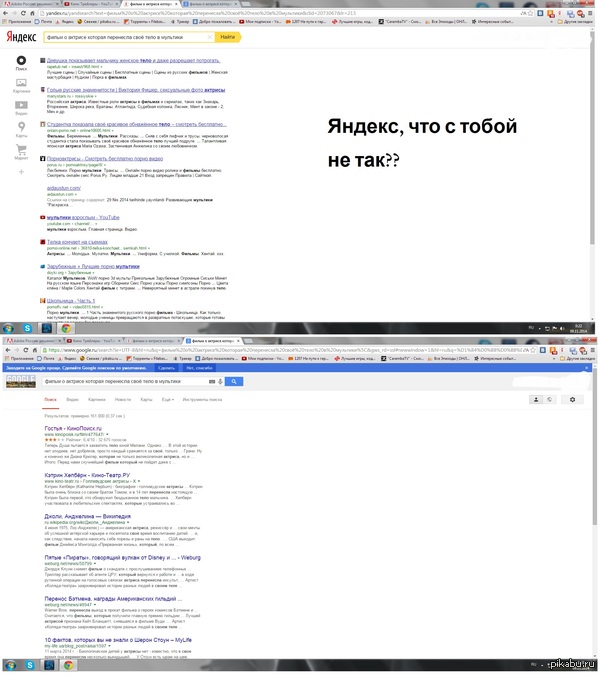Click the Google settings gear icon
This screenshot has height=675, width=600.
coord(572,400)
